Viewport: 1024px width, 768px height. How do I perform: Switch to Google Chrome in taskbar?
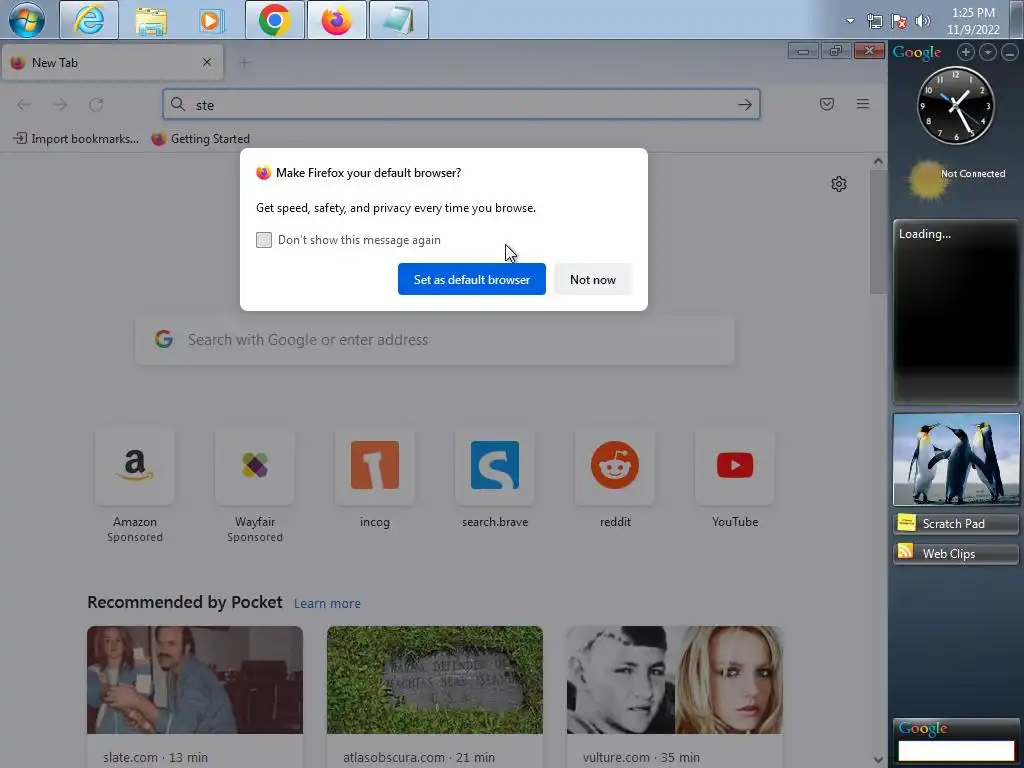[275, 20]
